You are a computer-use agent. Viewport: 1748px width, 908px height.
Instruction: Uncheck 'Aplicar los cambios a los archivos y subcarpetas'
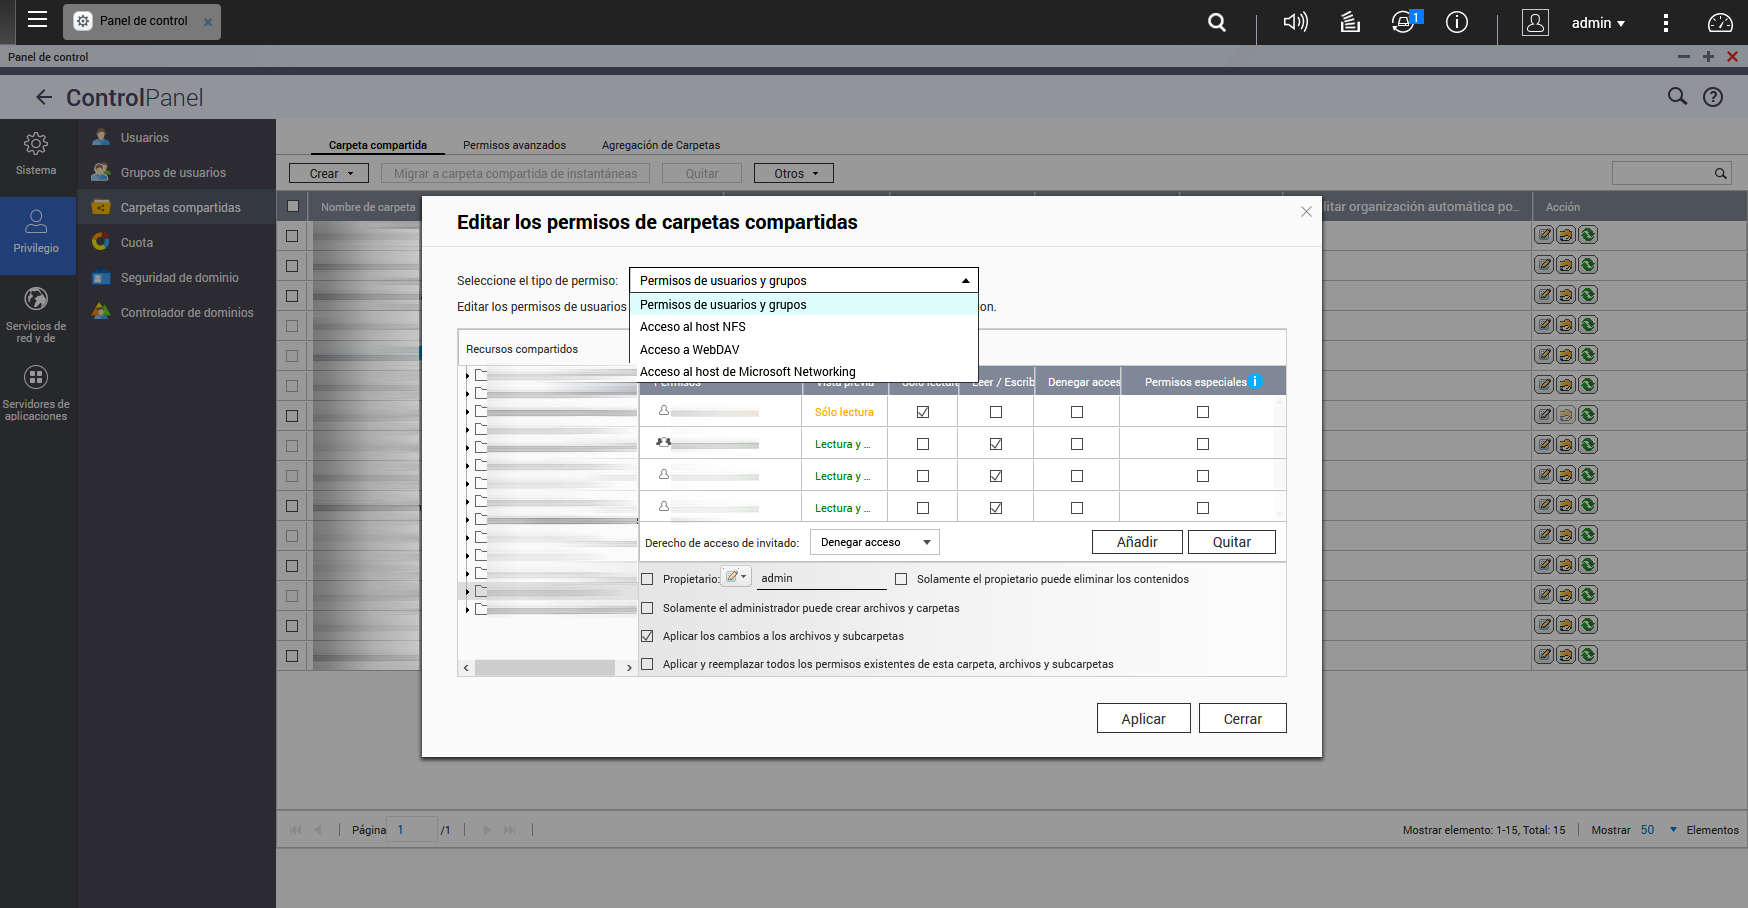click(x=647, y=636)
